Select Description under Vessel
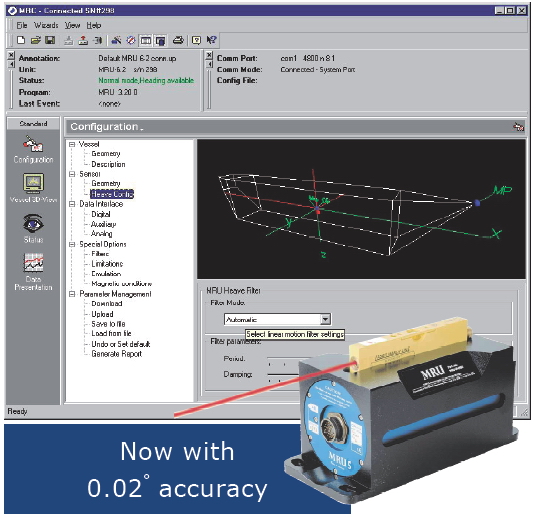The image size is (539, 518). coord(108,164)
